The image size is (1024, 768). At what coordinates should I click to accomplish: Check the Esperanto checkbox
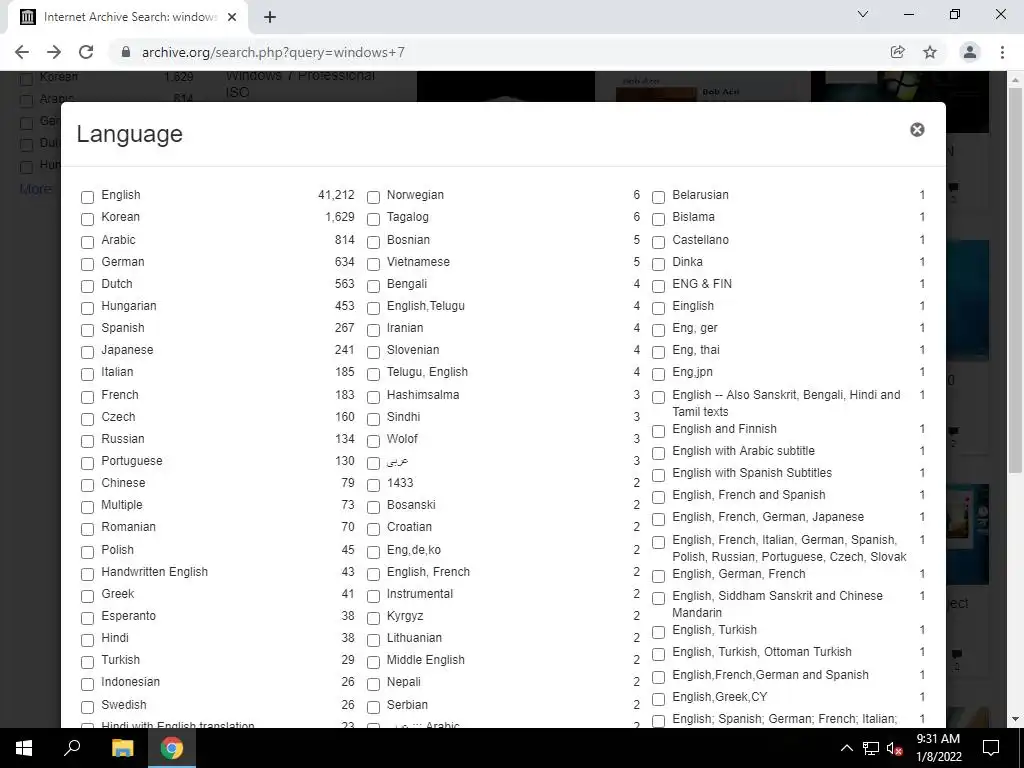tap(88, 618)
